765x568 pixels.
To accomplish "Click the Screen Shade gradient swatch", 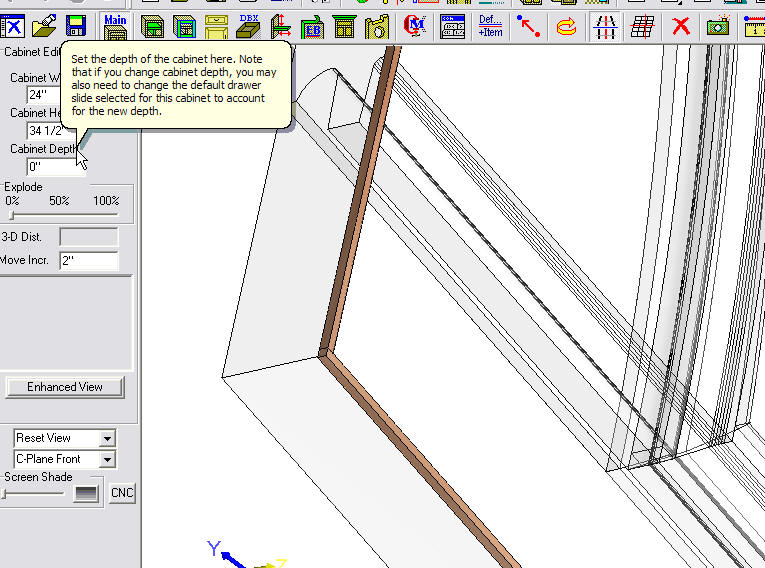I will (85, 494).
